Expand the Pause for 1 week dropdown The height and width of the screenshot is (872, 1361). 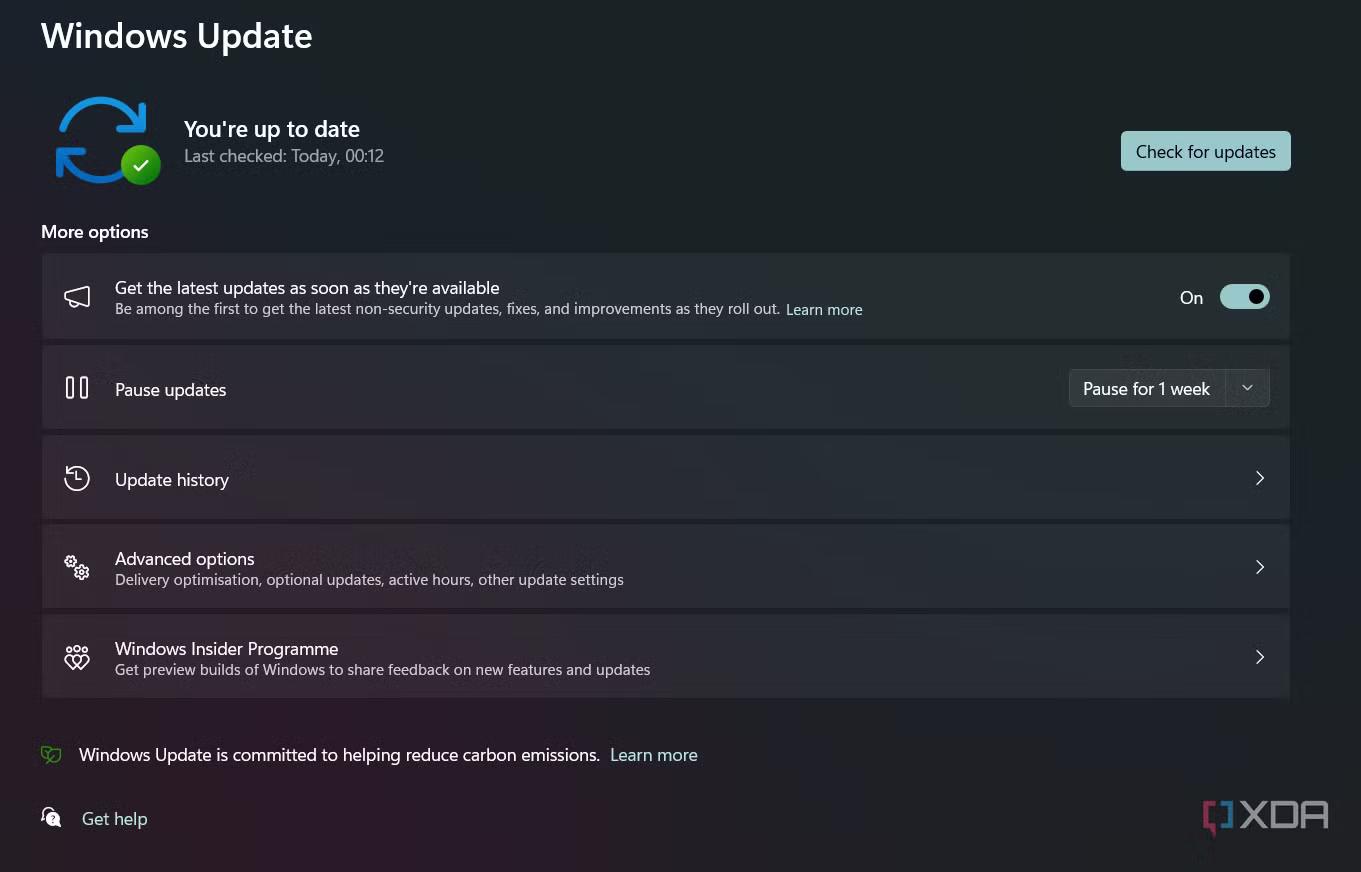[x=1247, y=388]
